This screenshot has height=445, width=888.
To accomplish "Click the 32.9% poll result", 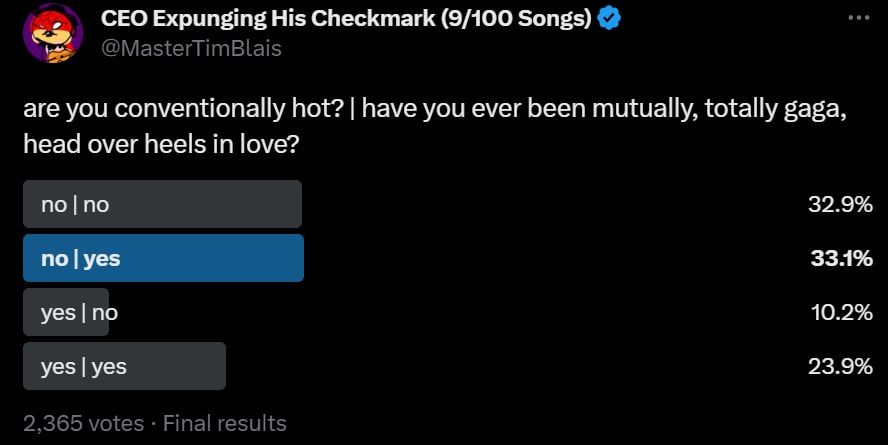I will [841, 205].
